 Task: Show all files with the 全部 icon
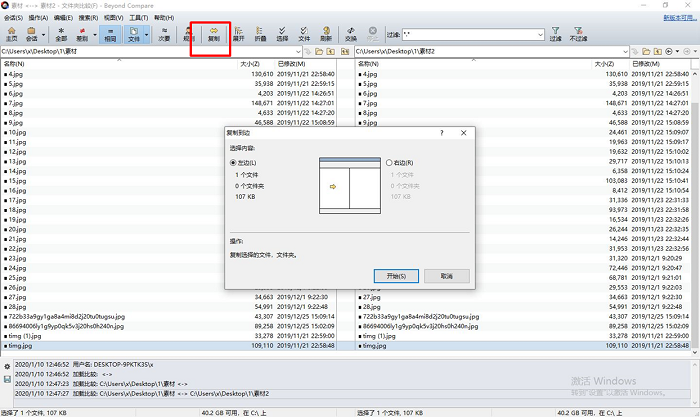point(61,34)
